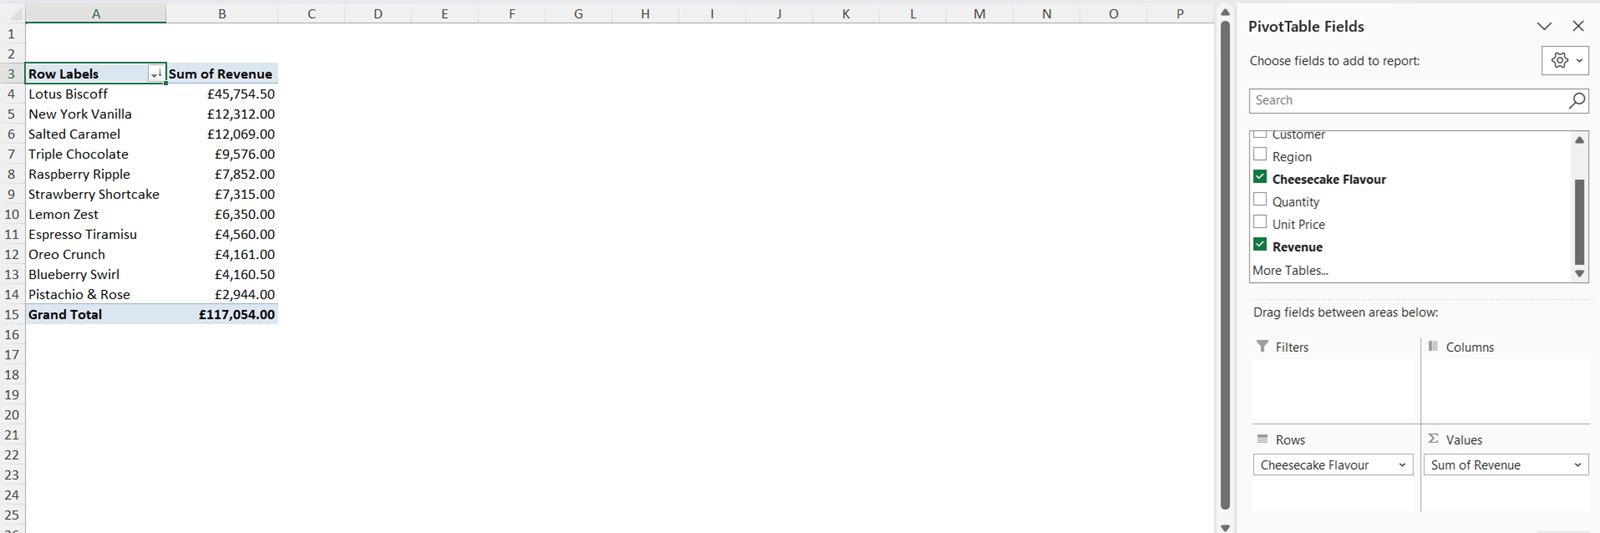Untick the Revenue field checkbox
Viewport: 1600px width, 533px height.
tap(1260, 245)
